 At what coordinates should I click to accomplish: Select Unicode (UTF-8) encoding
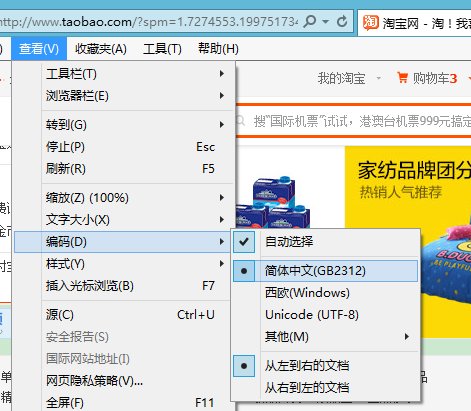tap(325, 315)
